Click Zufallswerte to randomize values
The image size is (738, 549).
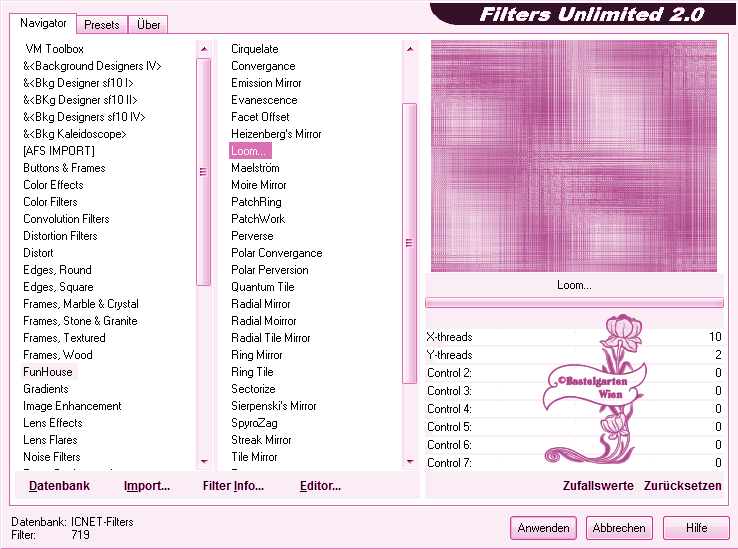pyautogui.click(x=598, y=485)
